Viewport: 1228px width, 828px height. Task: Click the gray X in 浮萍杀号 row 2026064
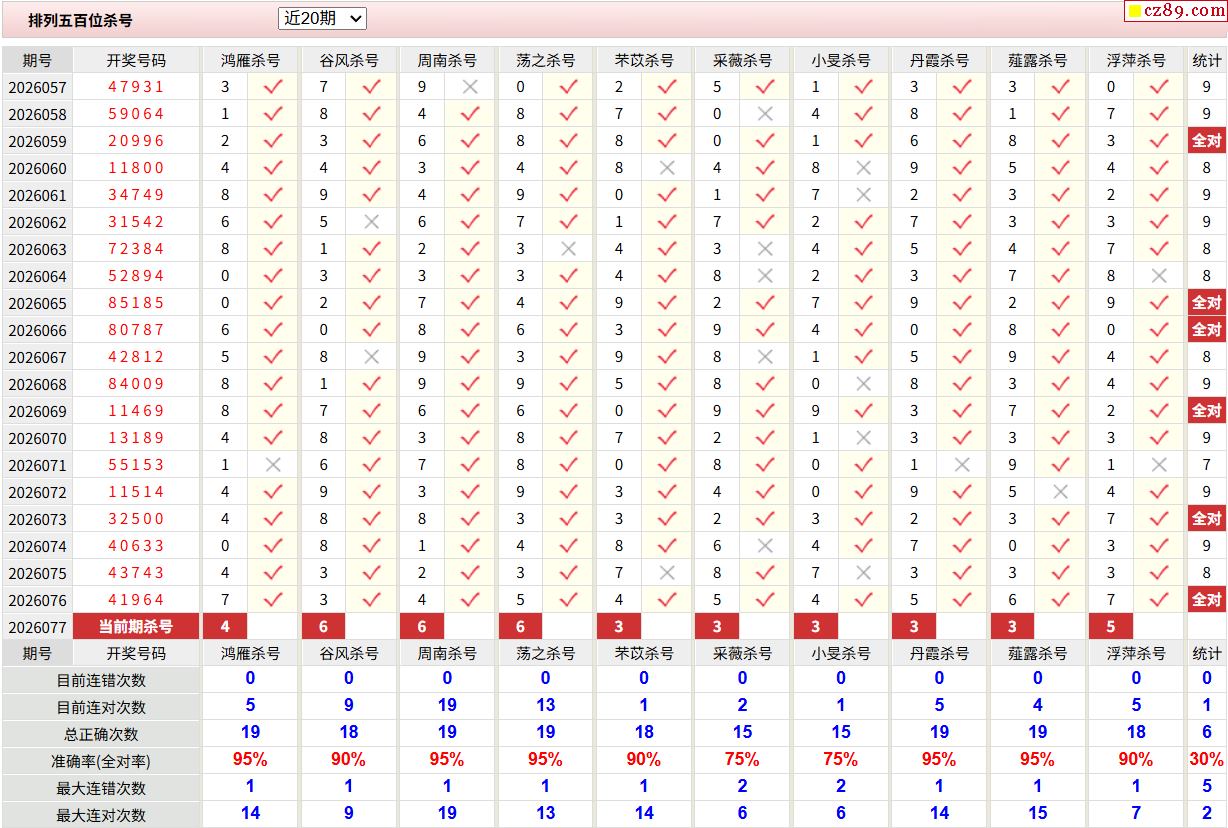(x=1159, y=276)
